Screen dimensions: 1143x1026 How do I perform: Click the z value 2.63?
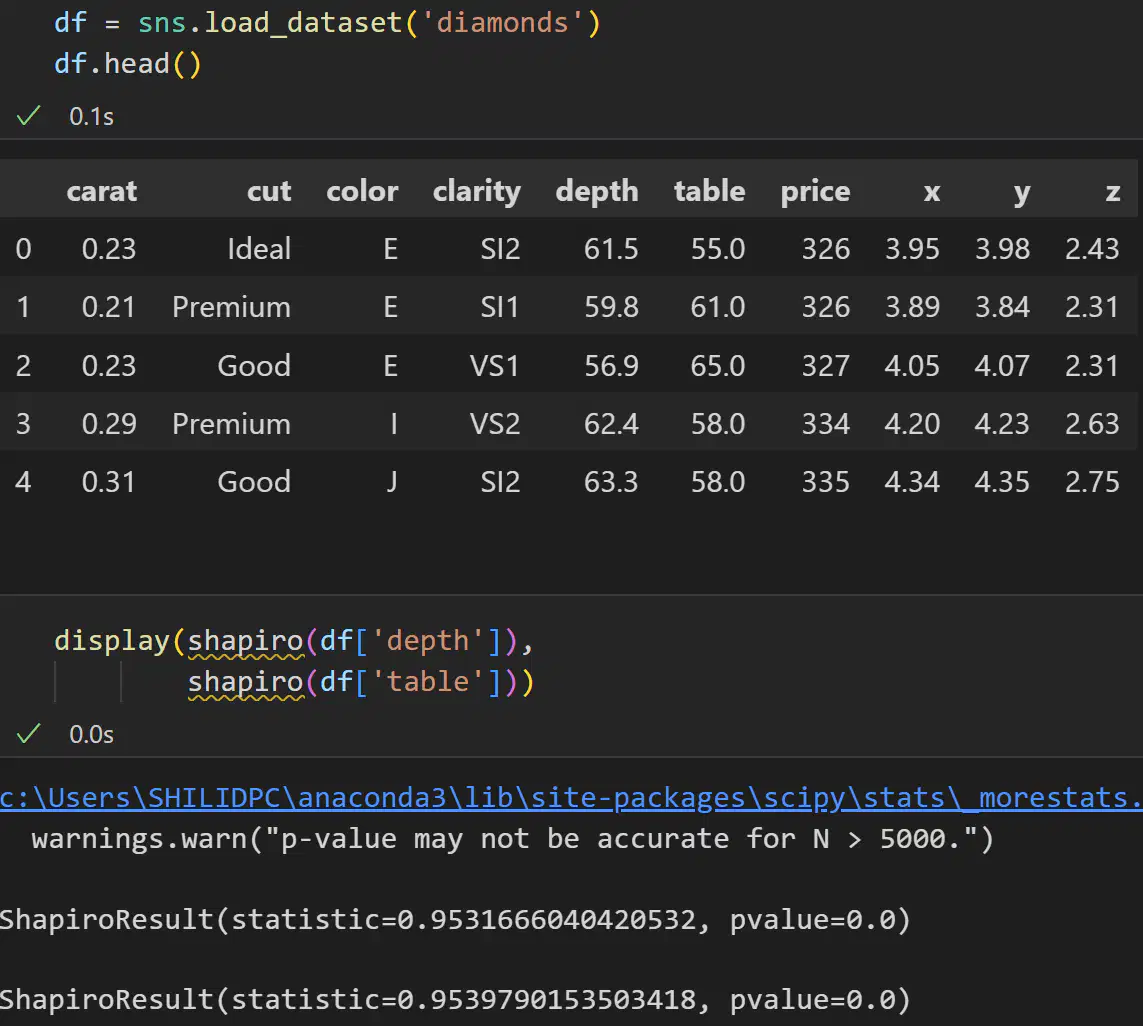tap(1092, 424)
